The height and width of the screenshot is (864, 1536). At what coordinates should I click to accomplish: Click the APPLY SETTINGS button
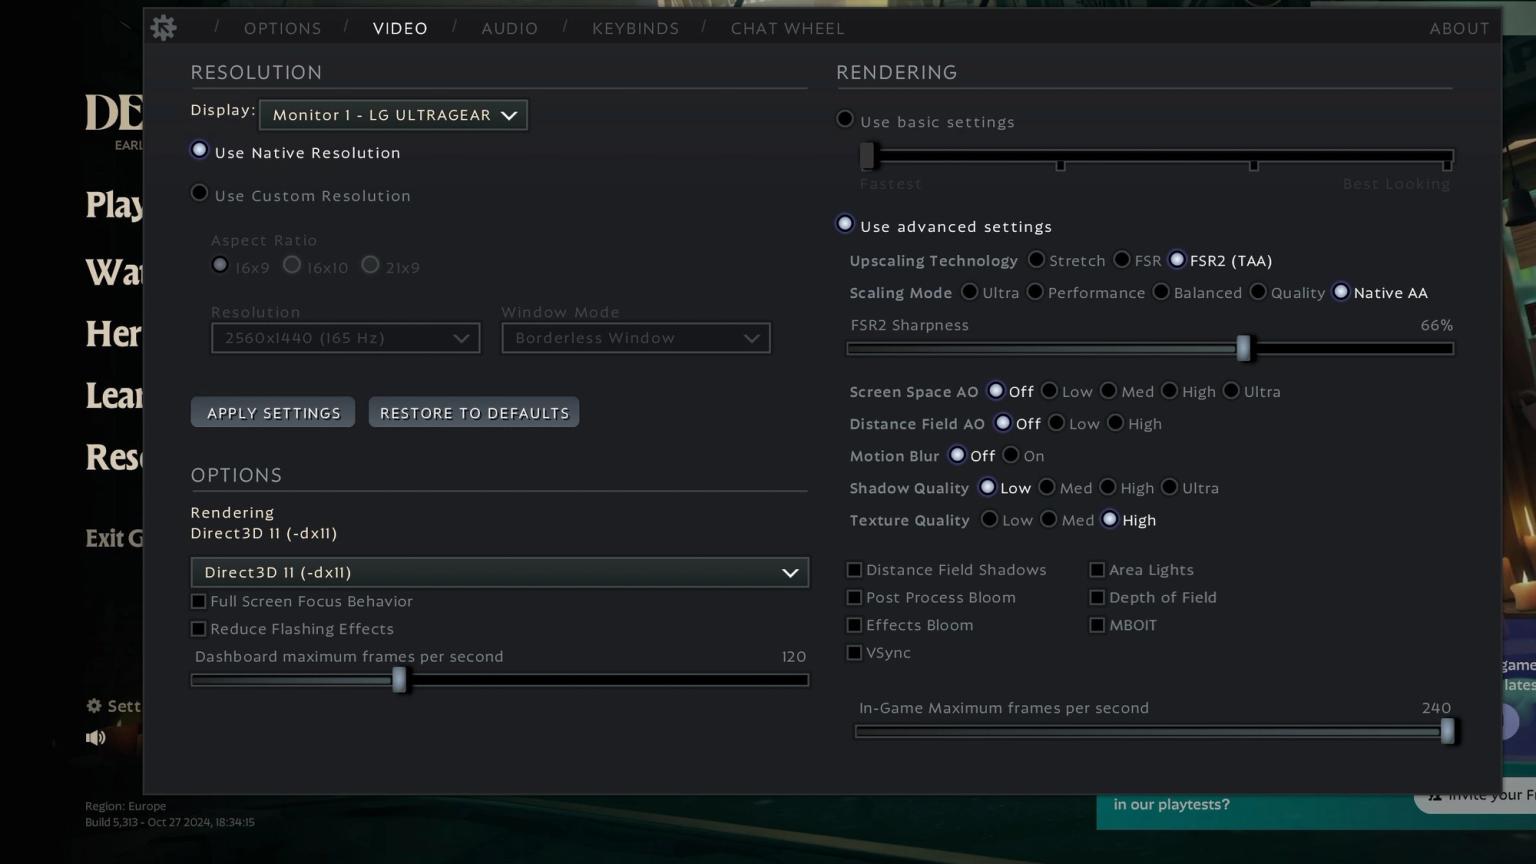pos(272,412)
